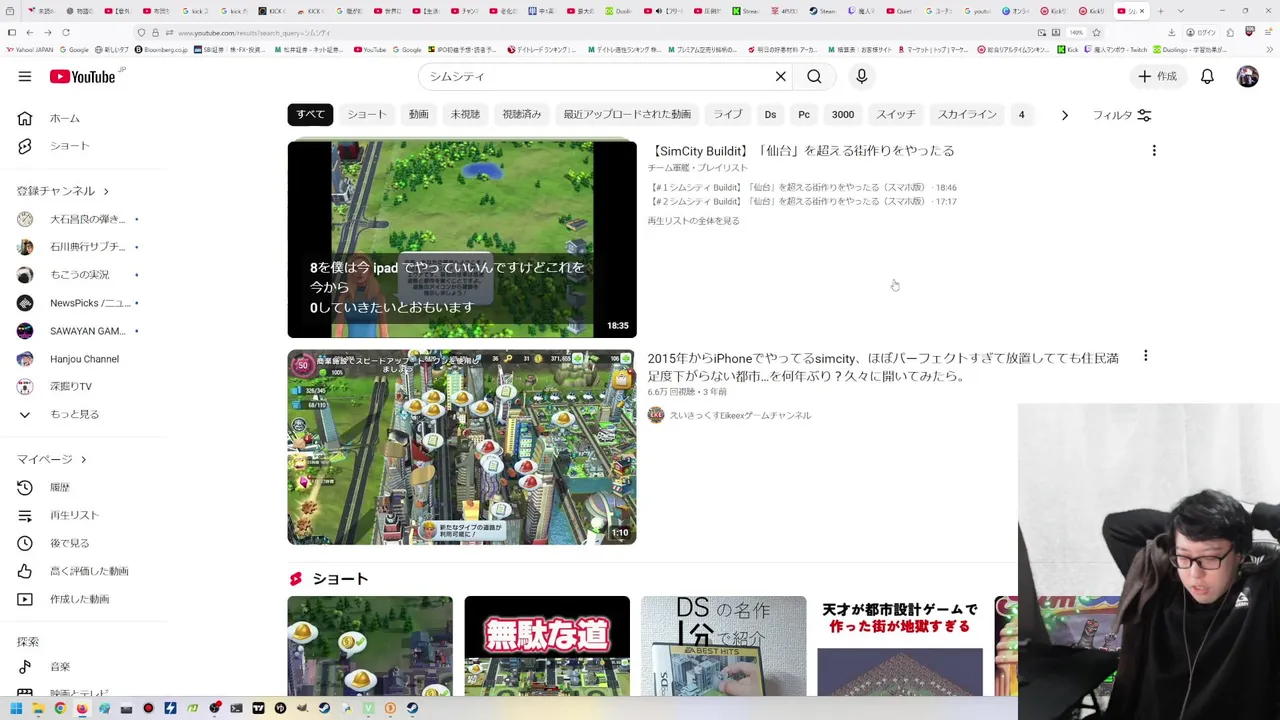Select the スカイライン filter chip

tap(967, 114)
